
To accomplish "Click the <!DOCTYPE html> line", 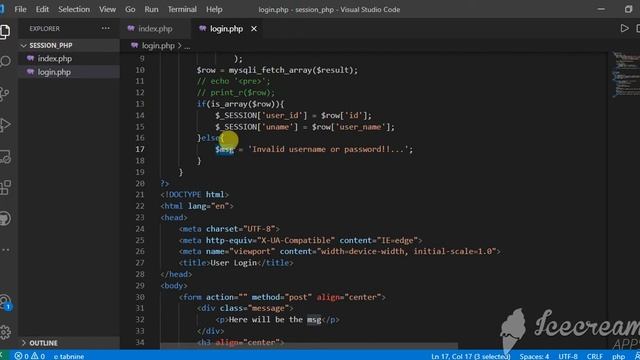I will click(195, 195).
